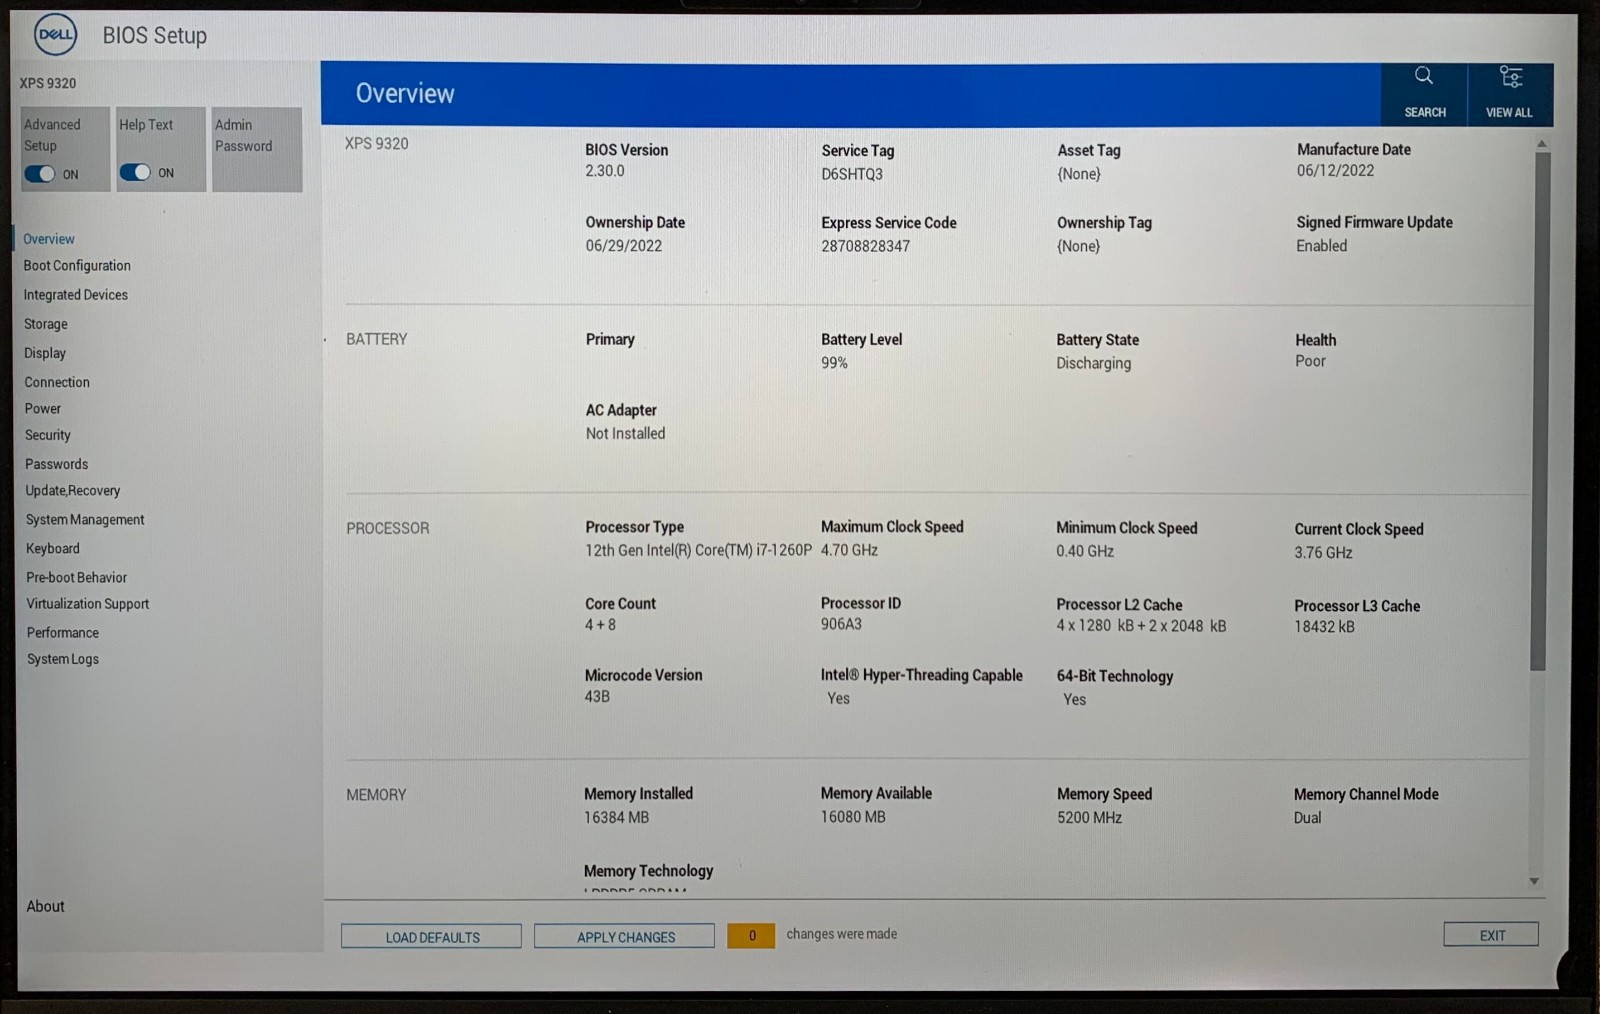Click the scrollbar up arrow
The image size is (1600, 1014).
1541,144
